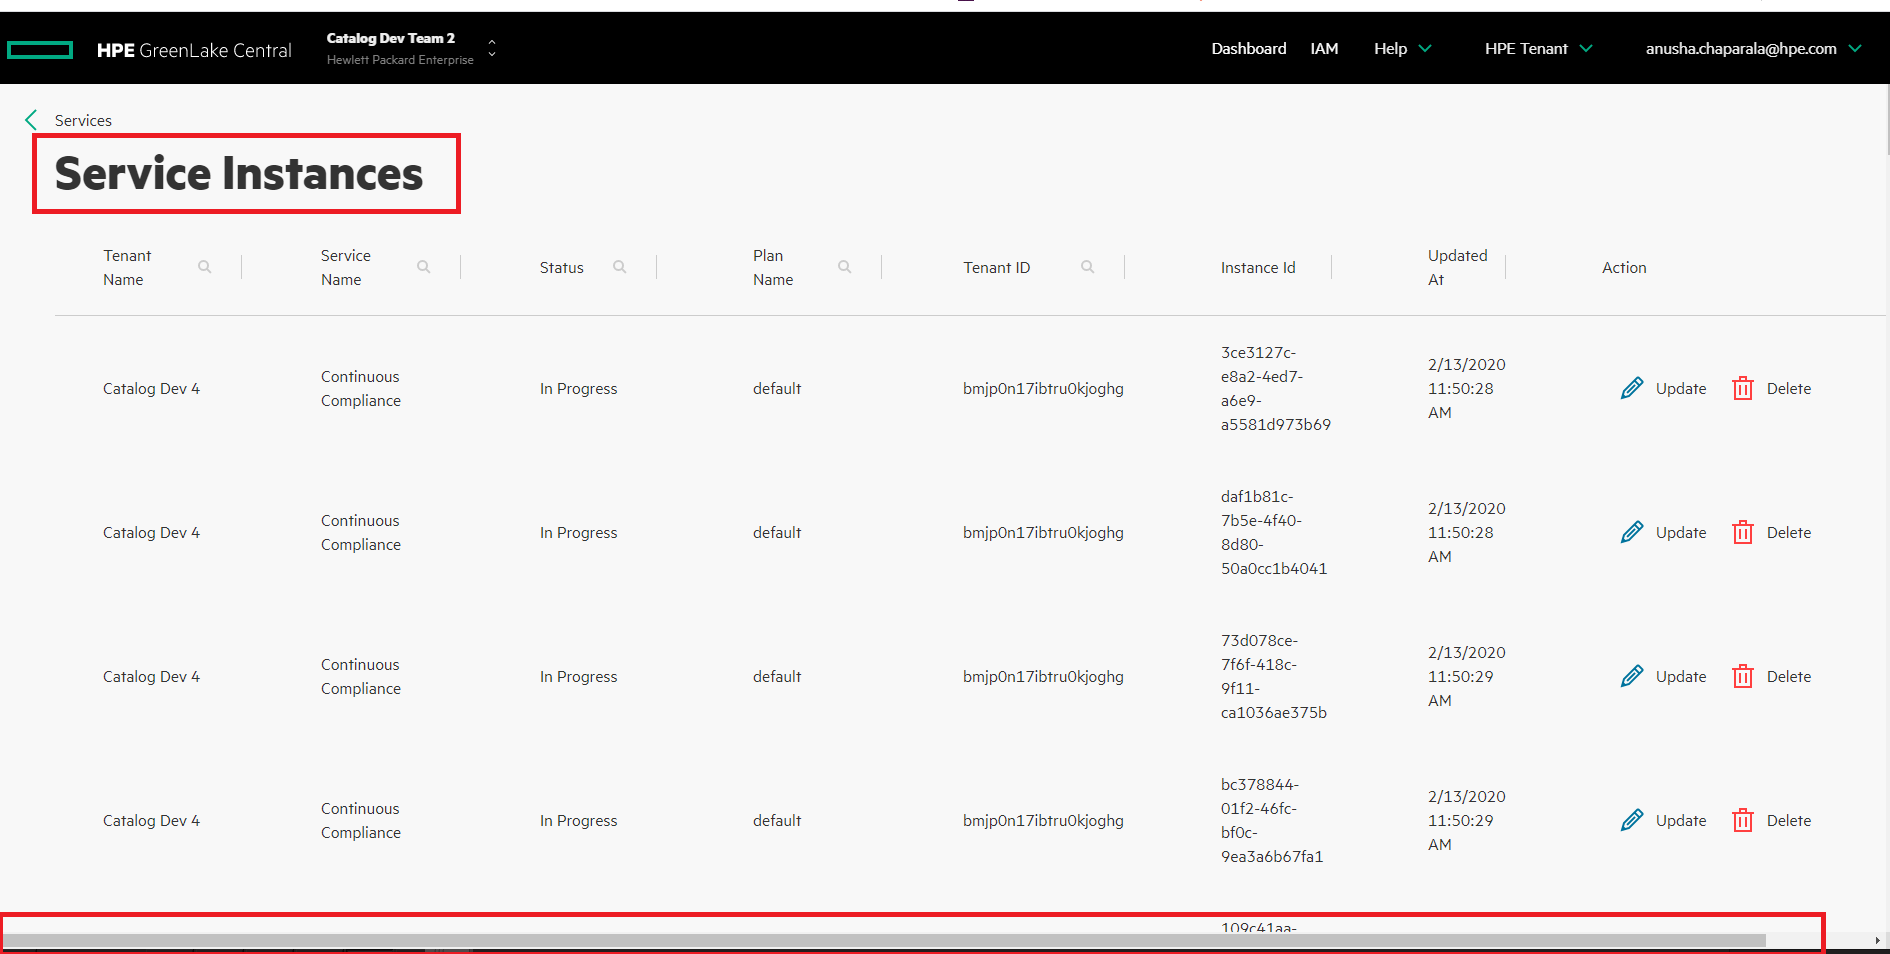1890x954 pixels.
Task: Click the back arrow beside Services breadcrumb
Action: 30,119
